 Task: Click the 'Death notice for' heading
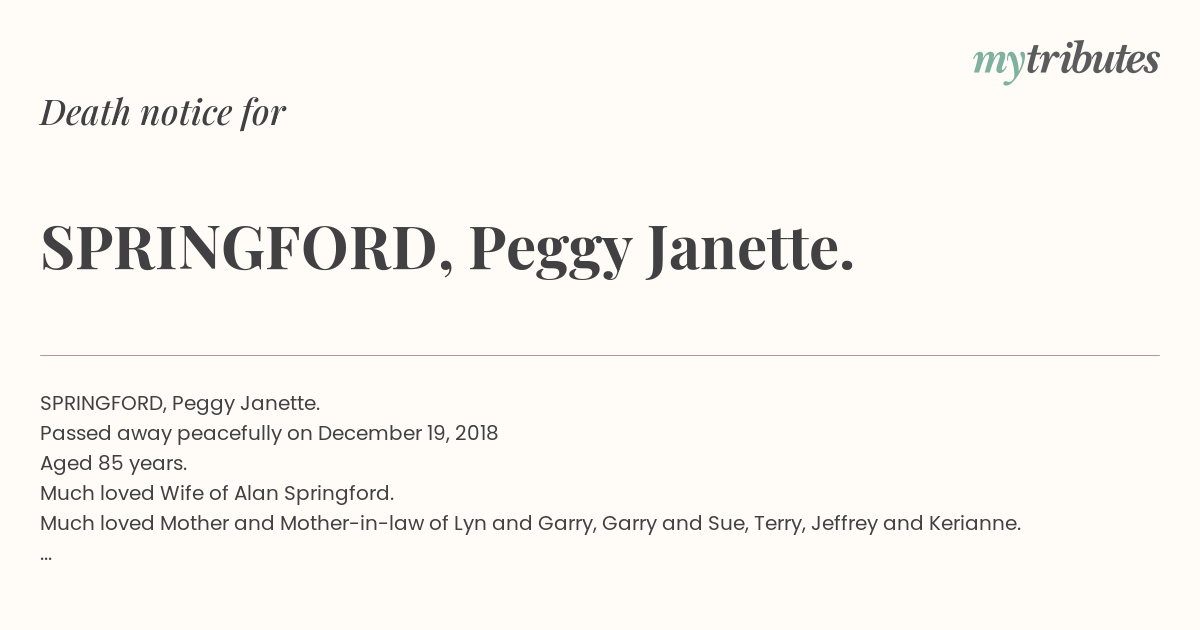[x=163, y=113]
